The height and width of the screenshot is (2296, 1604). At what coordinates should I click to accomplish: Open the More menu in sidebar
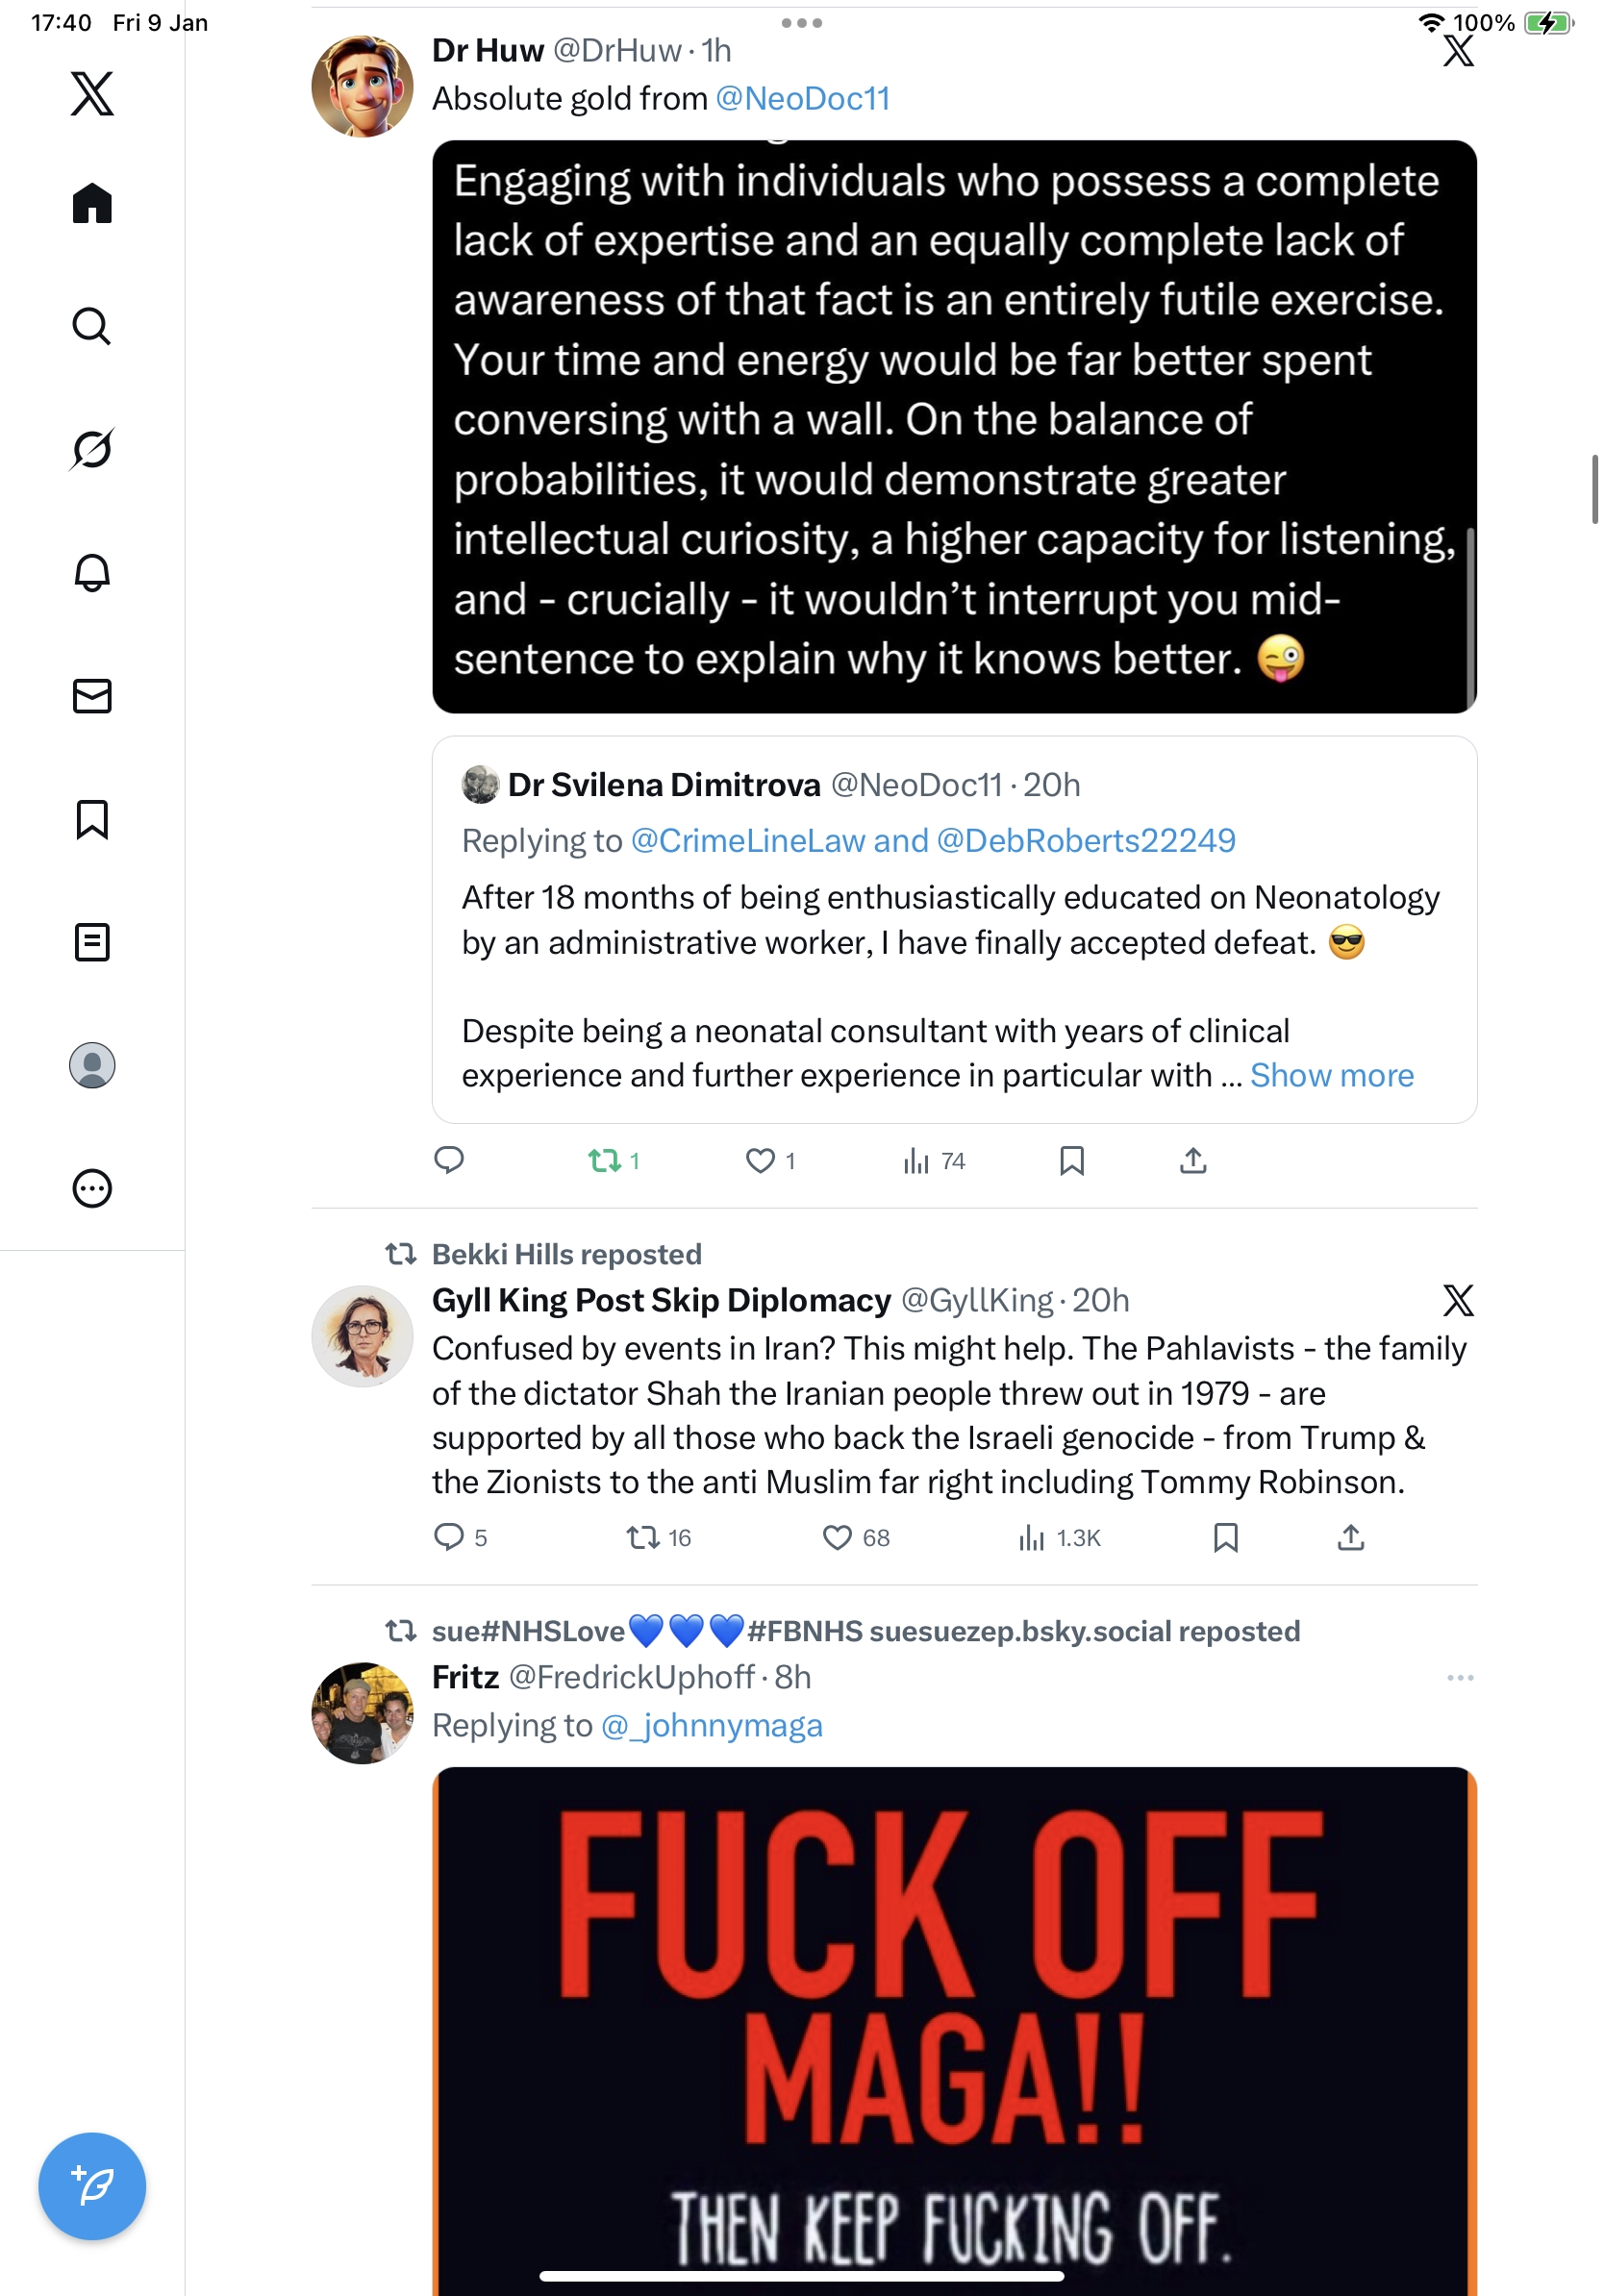click(92, 1188)
